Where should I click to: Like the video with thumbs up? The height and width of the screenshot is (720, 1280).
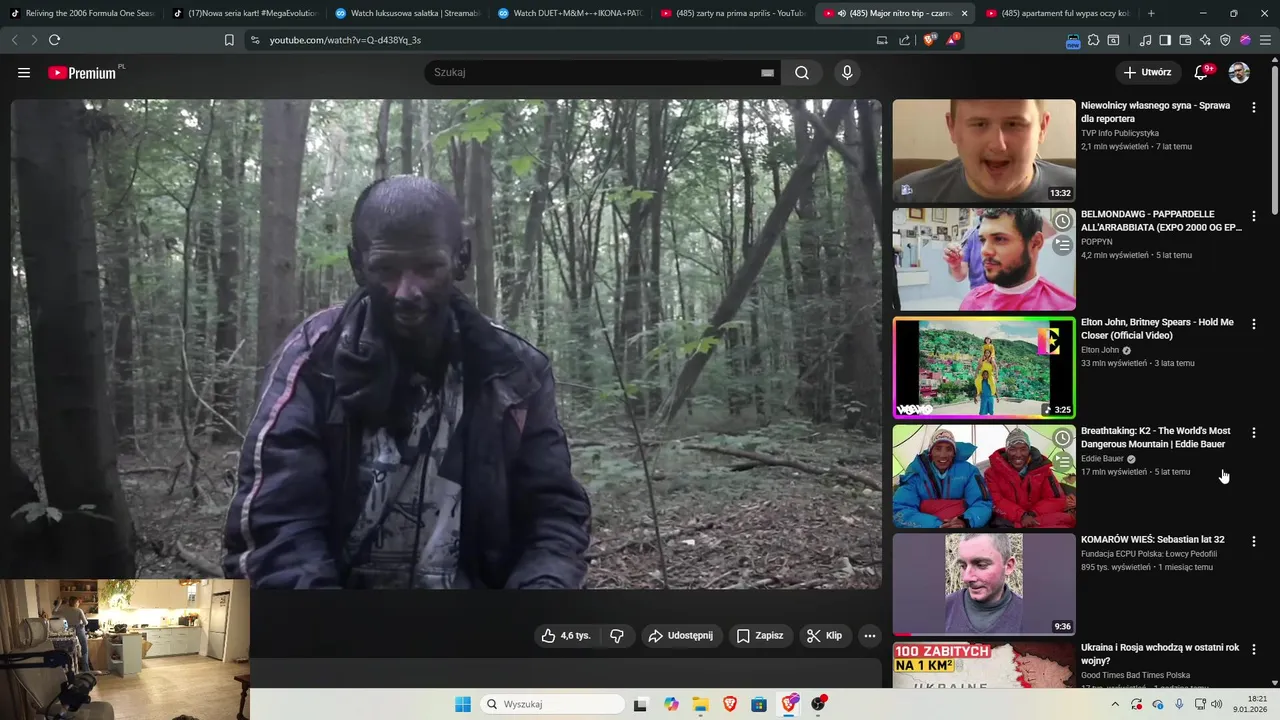tap(567, 636)
